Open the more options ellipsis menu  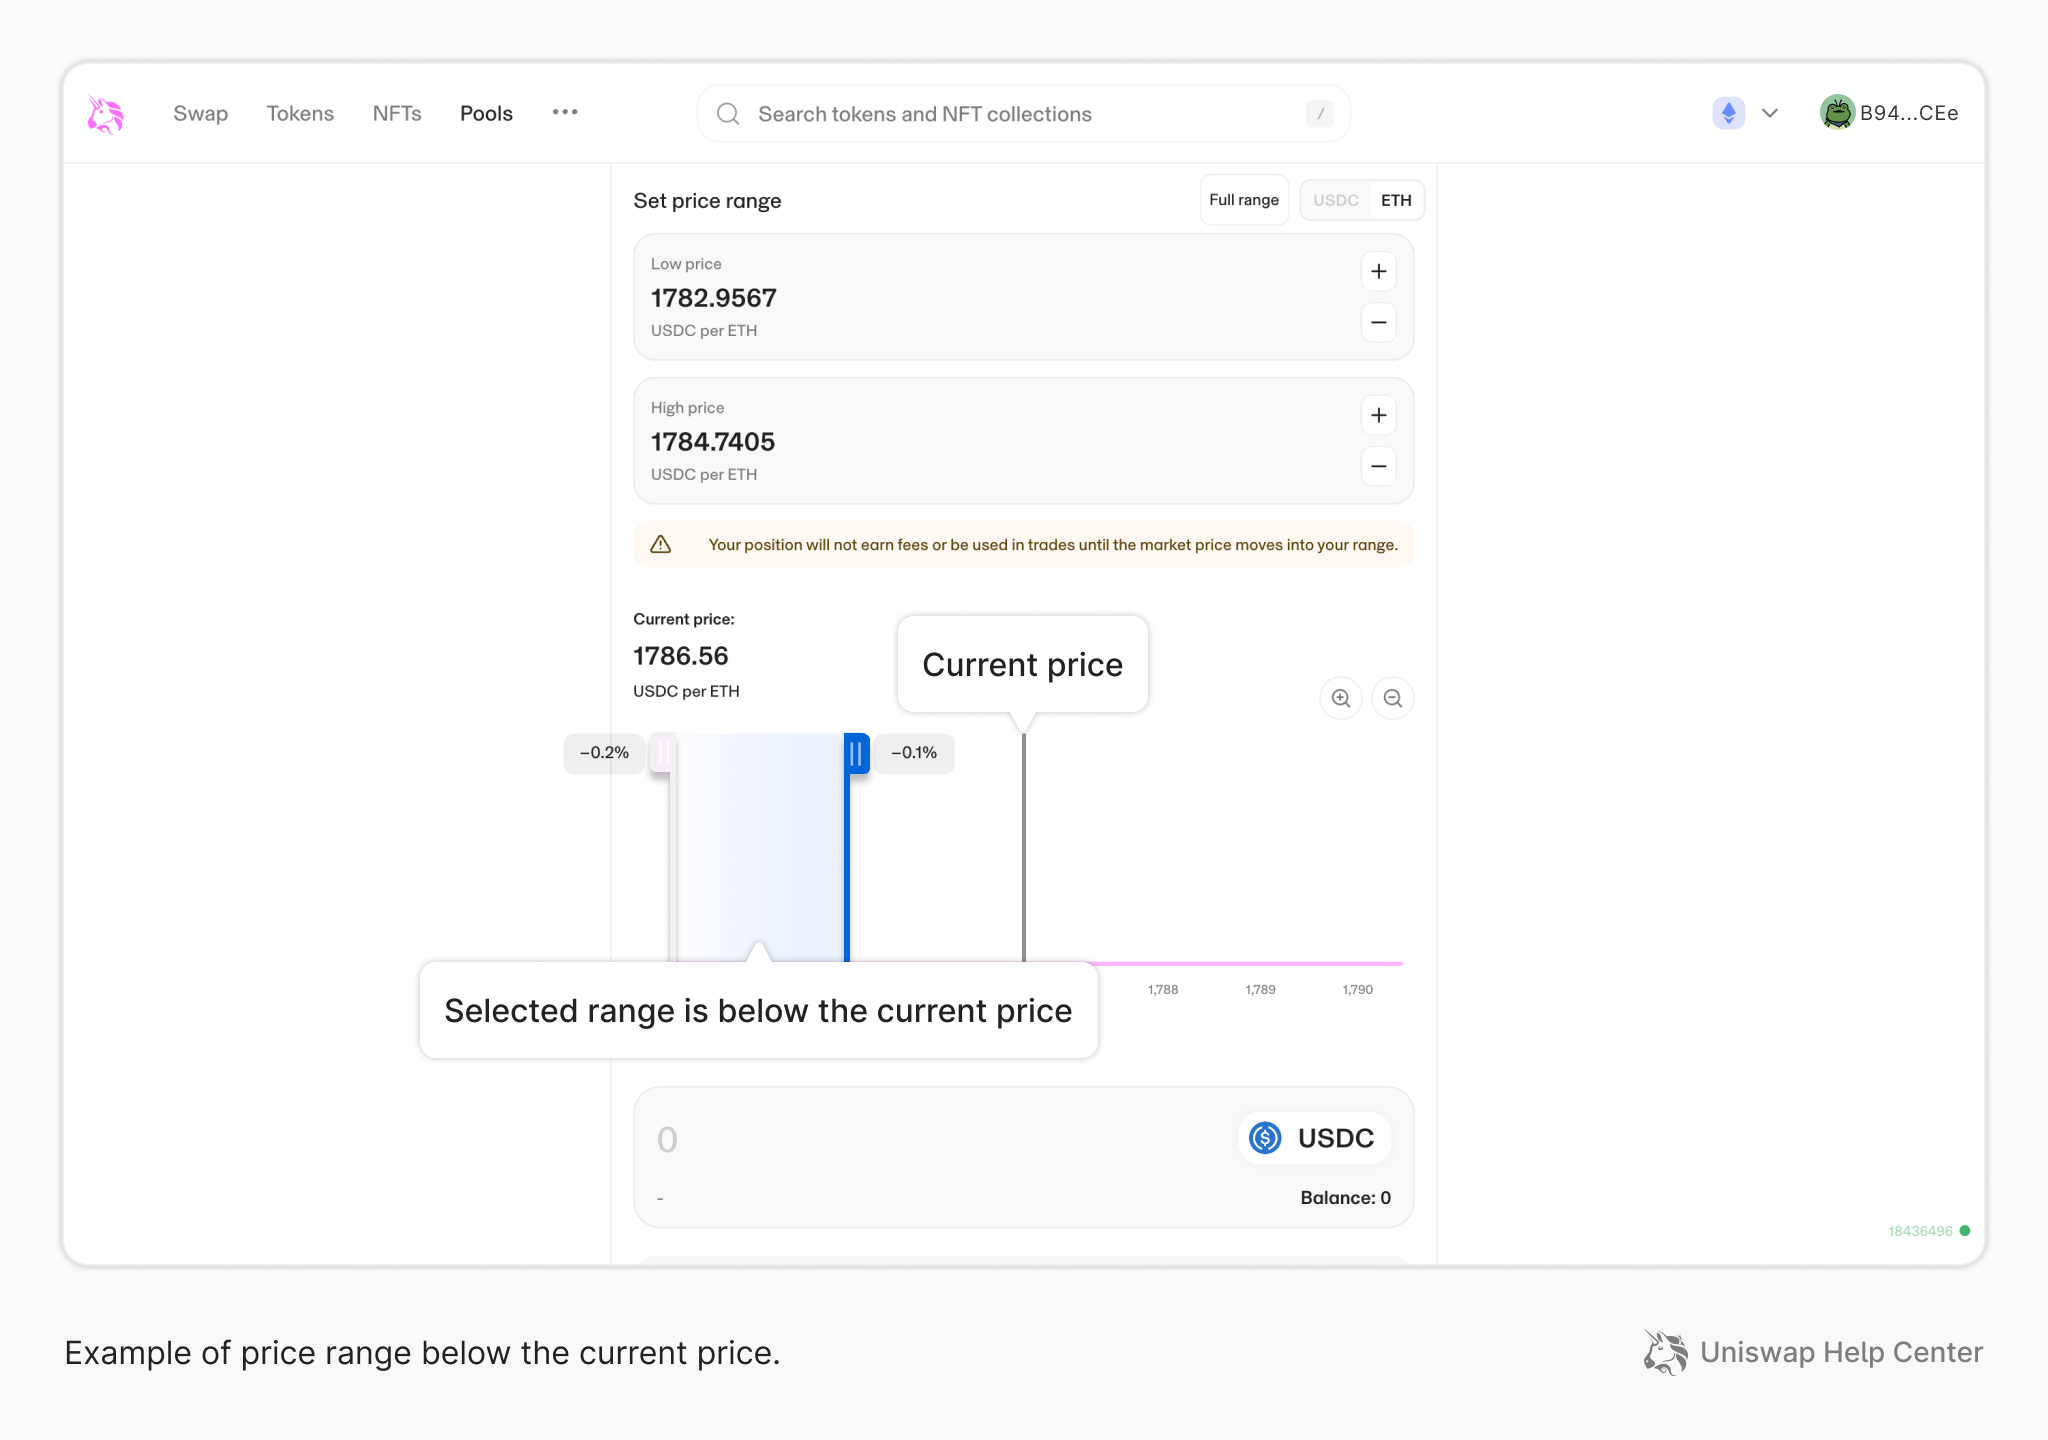(565, 113)
